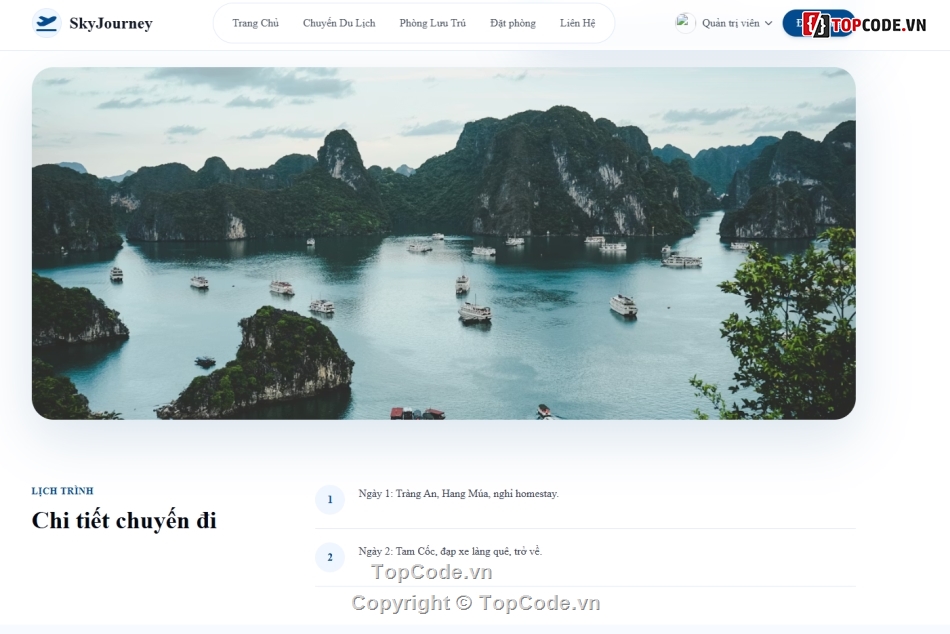Click the "LỊCH TRÌNH" section label
The image size is (950, 634).
62,491
